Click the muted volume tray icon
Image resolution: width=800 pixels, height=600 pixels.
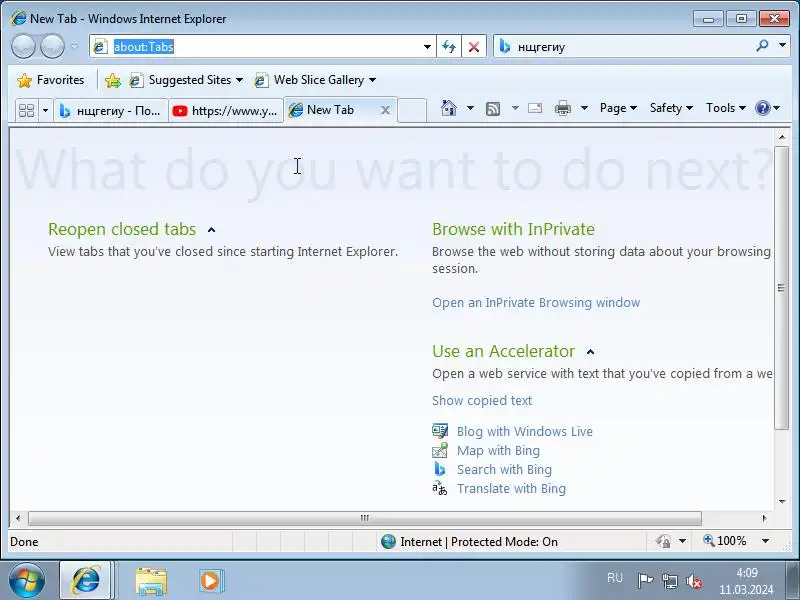pos(694,581)
